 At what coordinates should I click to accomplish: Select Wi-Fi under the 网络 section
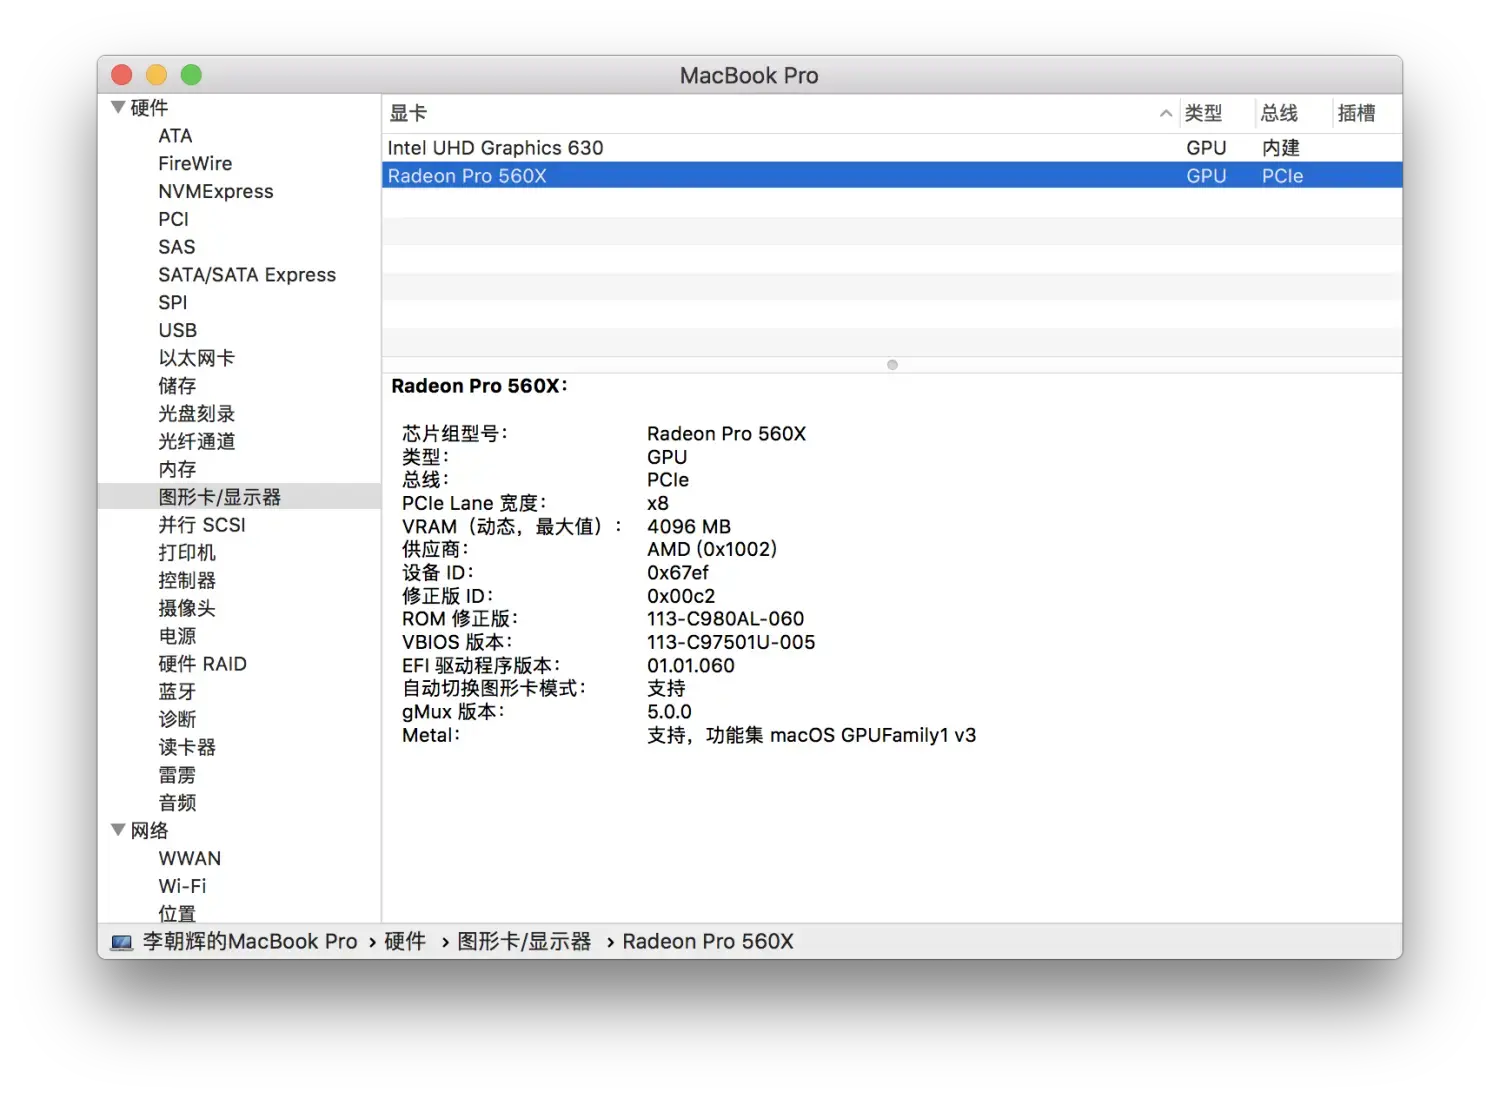click(x=183, y=886)
